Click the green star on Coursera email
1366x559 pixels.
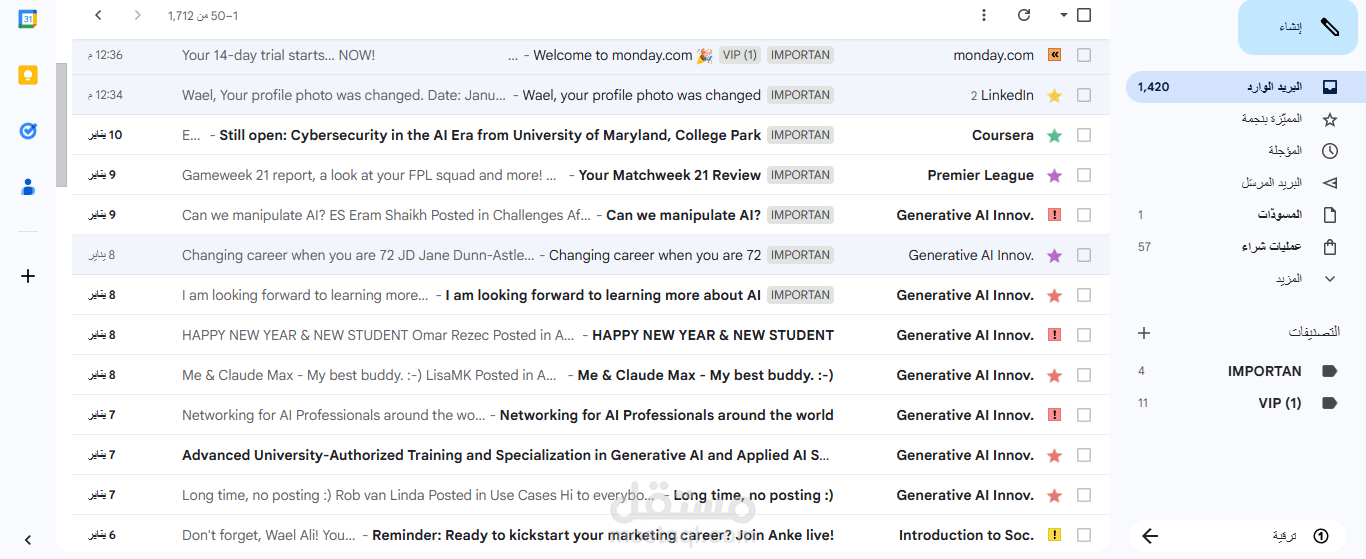pyautogui.click(x=1054, y=135)
